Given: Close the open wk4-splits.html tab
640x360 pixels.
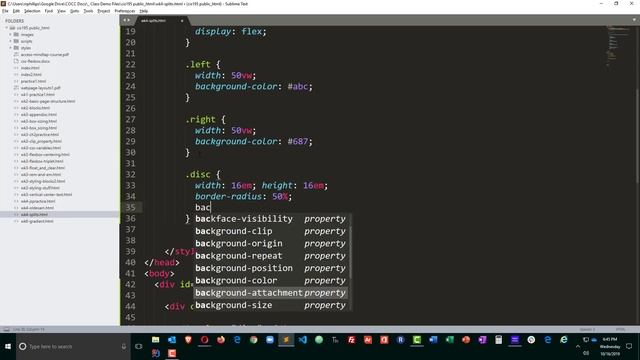Looking at the screenshot, I should 182,20.
